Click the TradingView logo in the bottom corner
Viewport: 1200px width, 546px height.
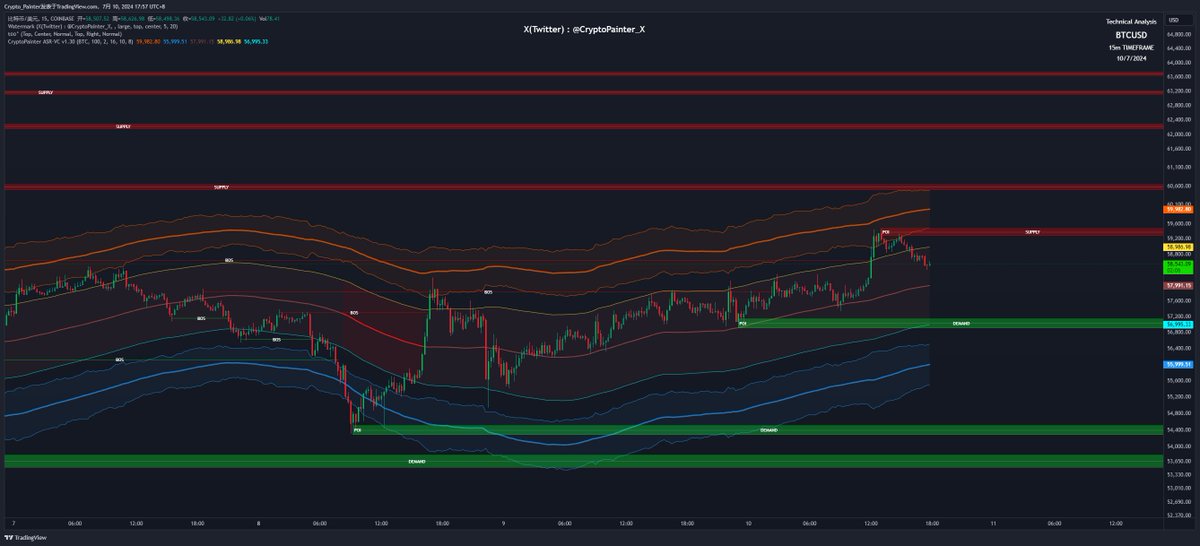pyautogui.click(x=27, y=537)
